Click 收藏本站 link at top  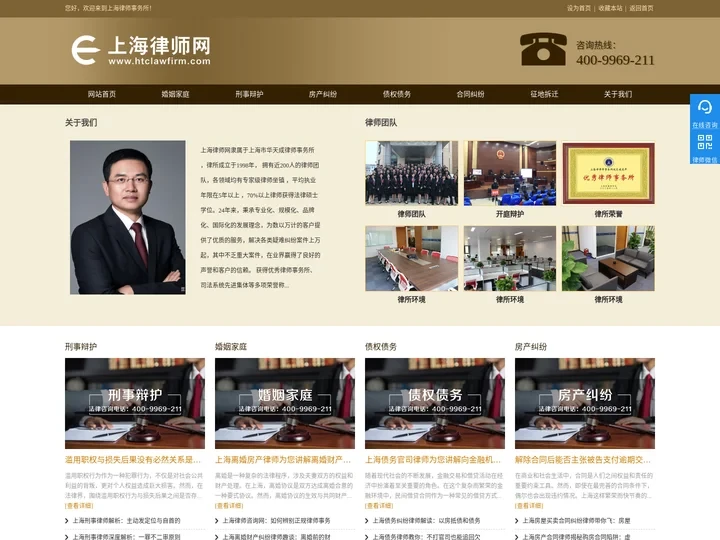610,8
